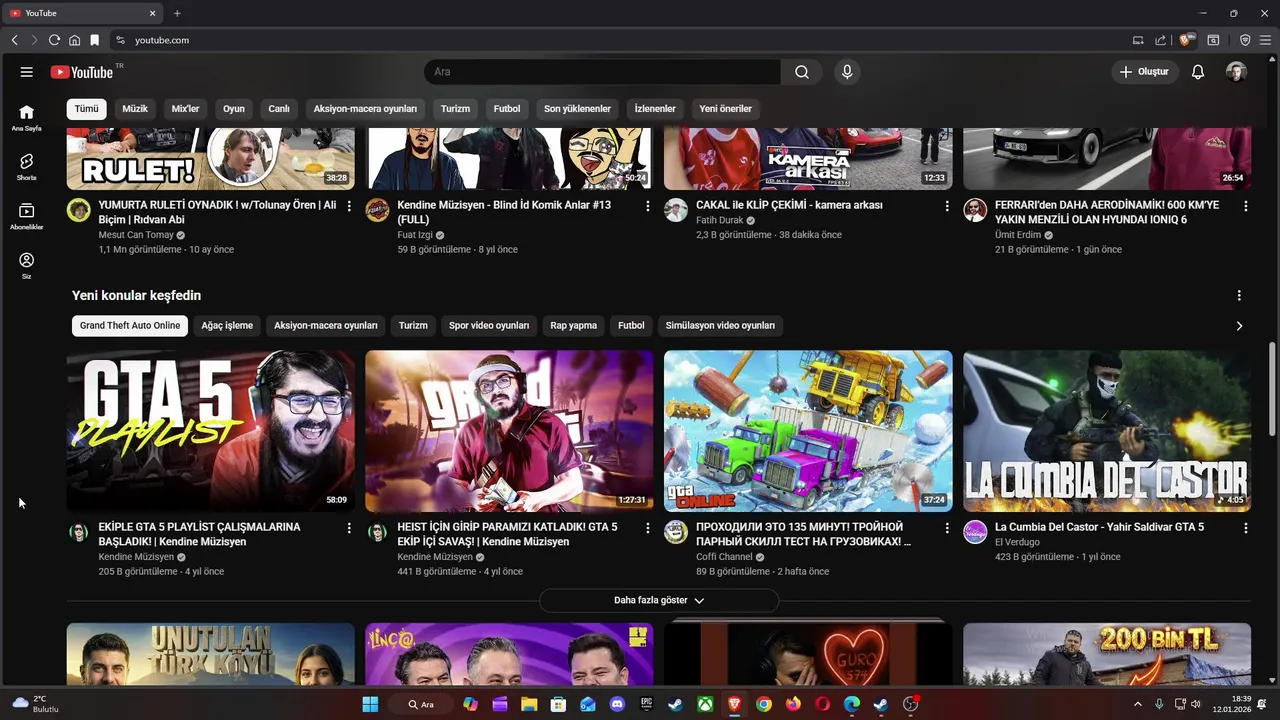Play the La Cumbia Del Castor thumbnail
Image resolution: width=1280 pixels, height=720 pixels.
tap(1107, 431)
